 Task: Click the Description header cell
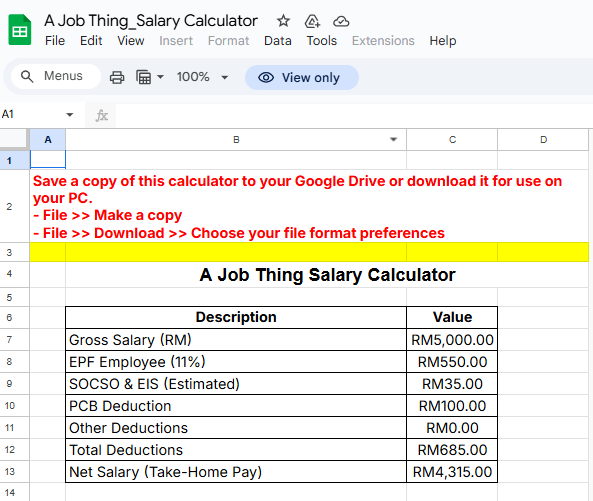(236, 317)
